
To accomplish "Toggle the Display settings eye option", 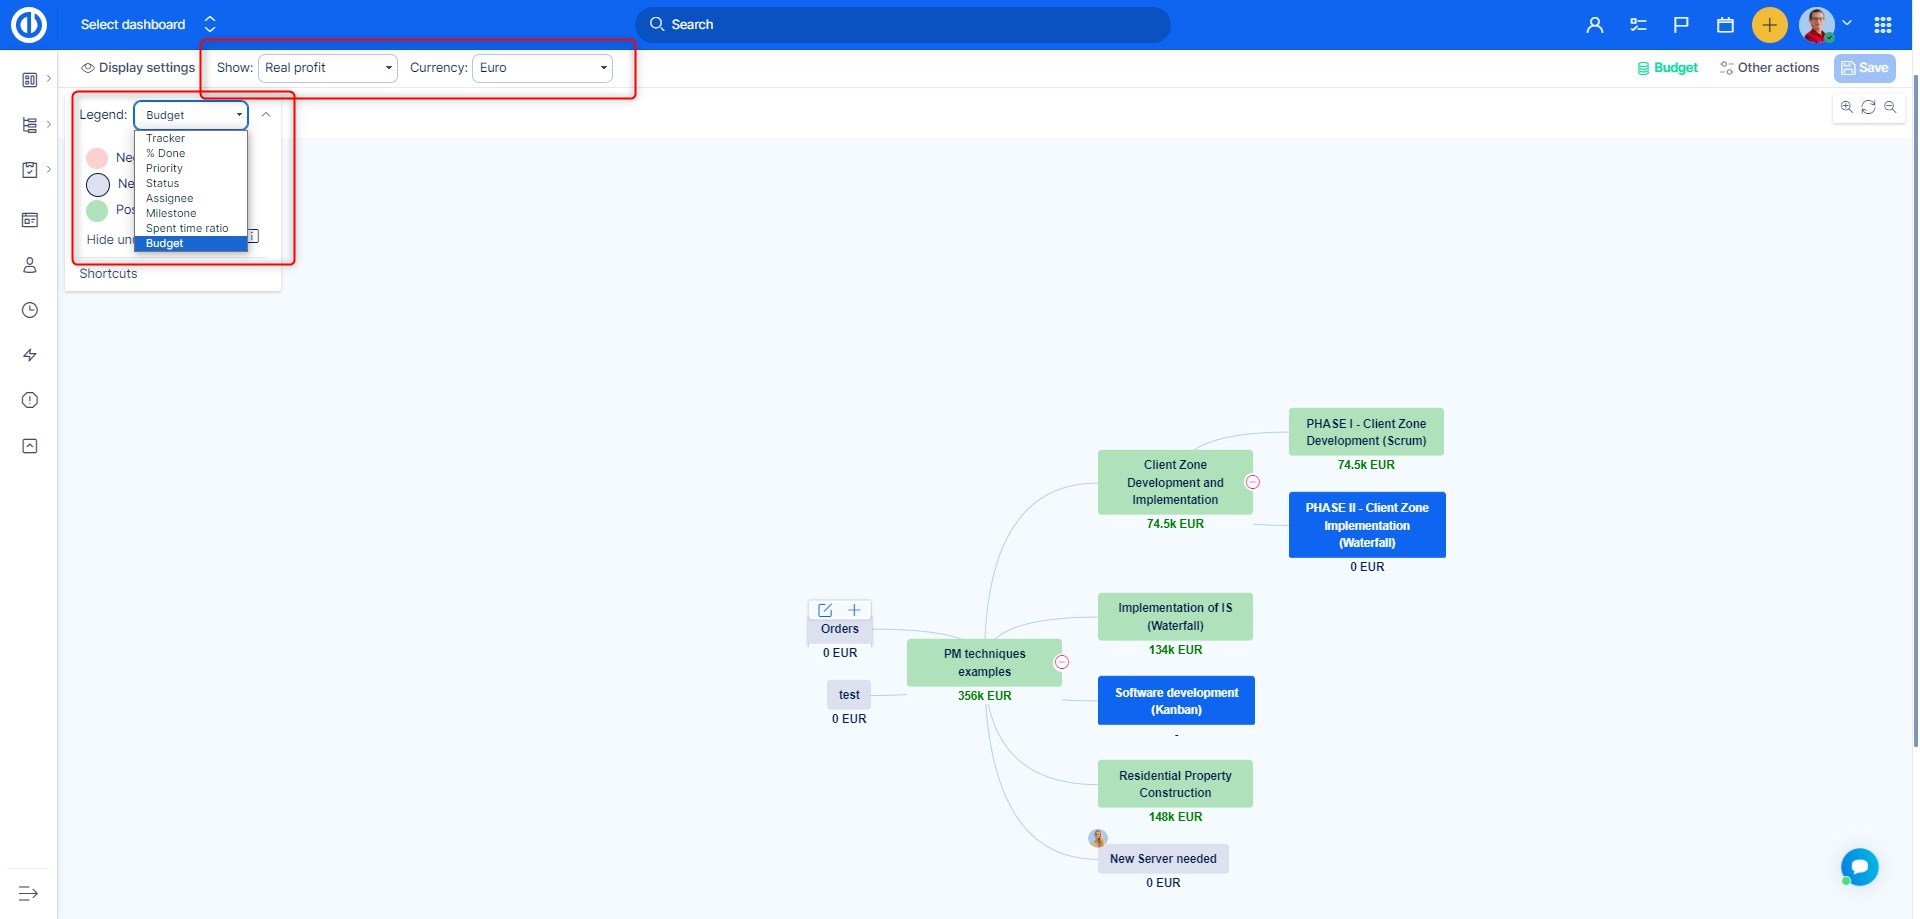I will (x=138, y=68).
